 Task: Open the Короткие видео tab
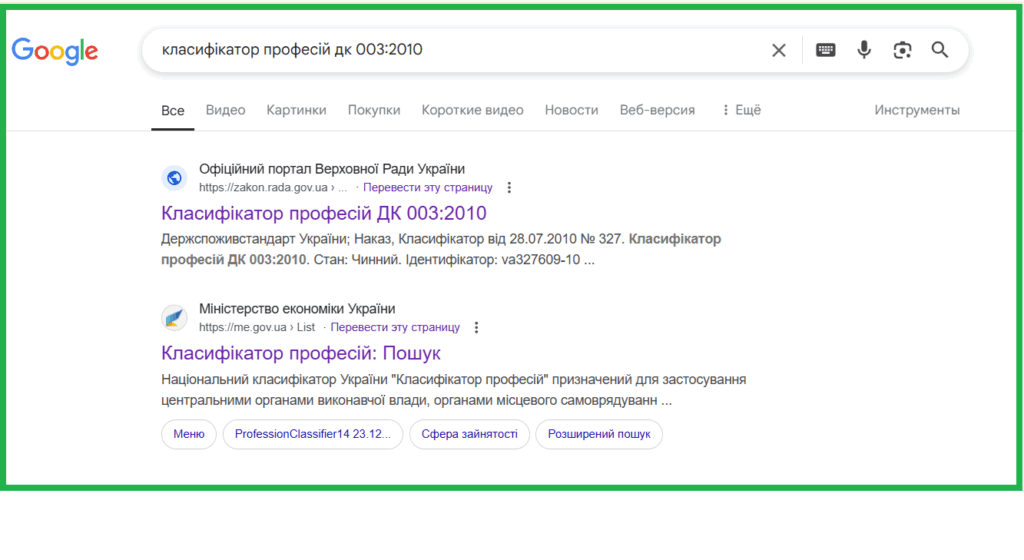tap(472, 110)
